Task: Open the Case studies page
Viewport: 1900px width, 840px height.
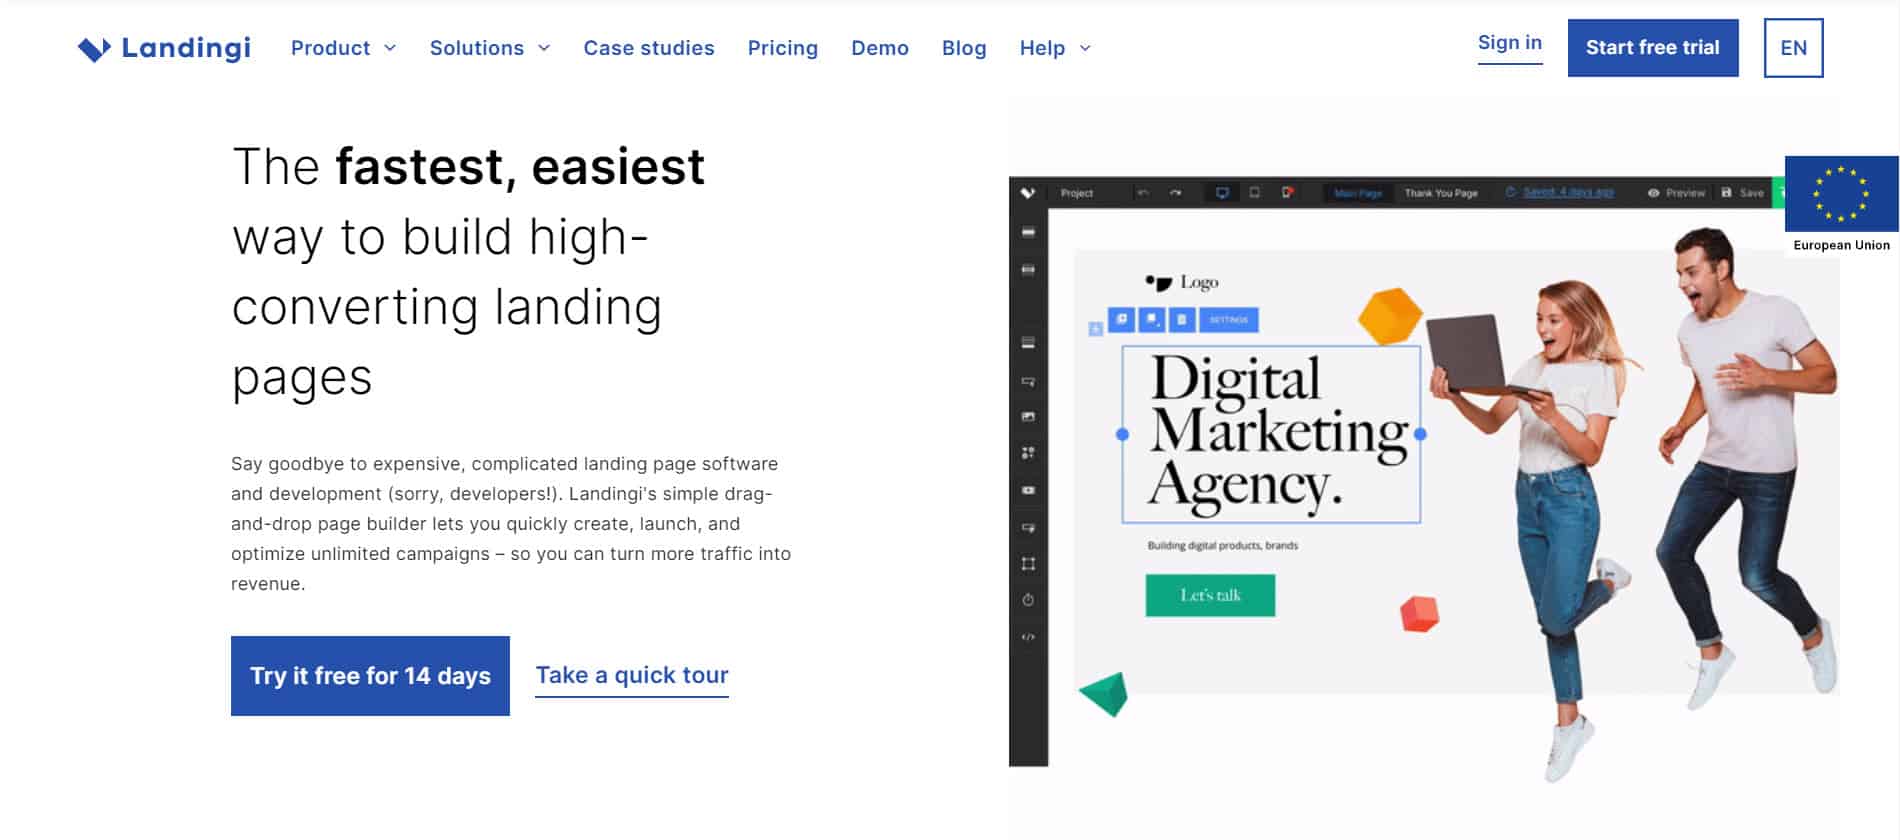Action: [x=649, y=48]
